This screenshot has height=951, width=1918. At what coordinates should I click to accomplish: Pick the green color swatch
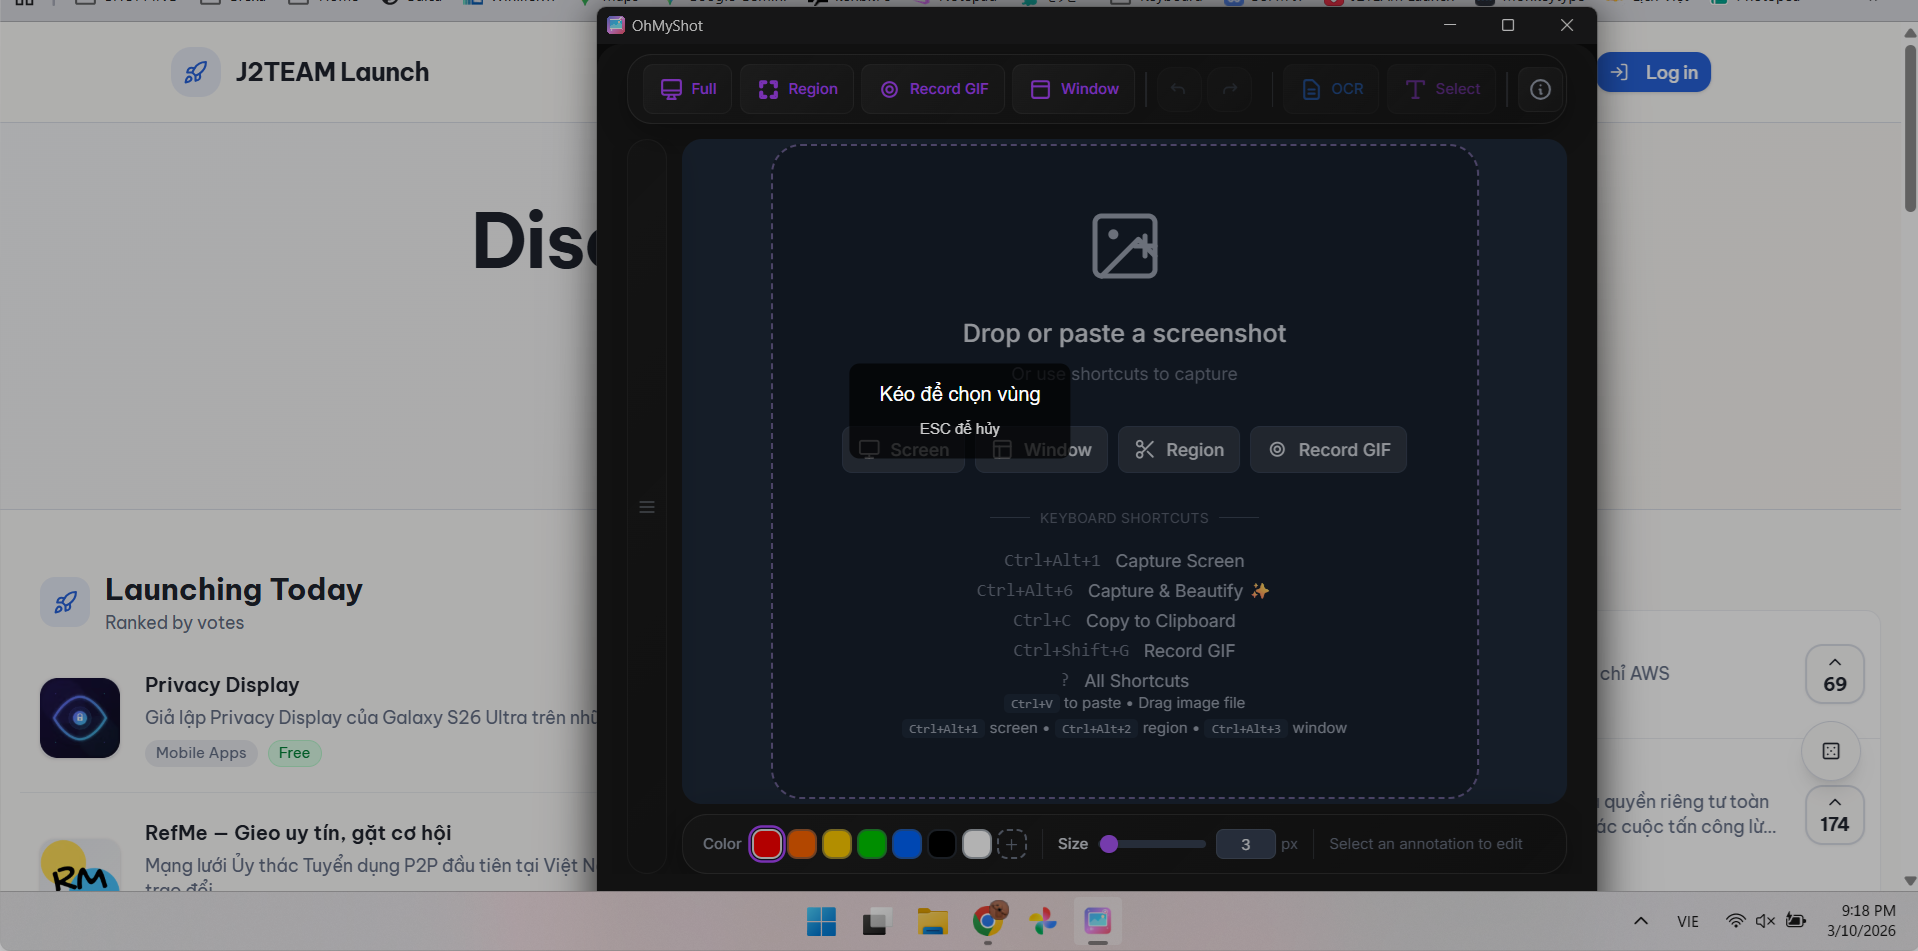(872, 844)
